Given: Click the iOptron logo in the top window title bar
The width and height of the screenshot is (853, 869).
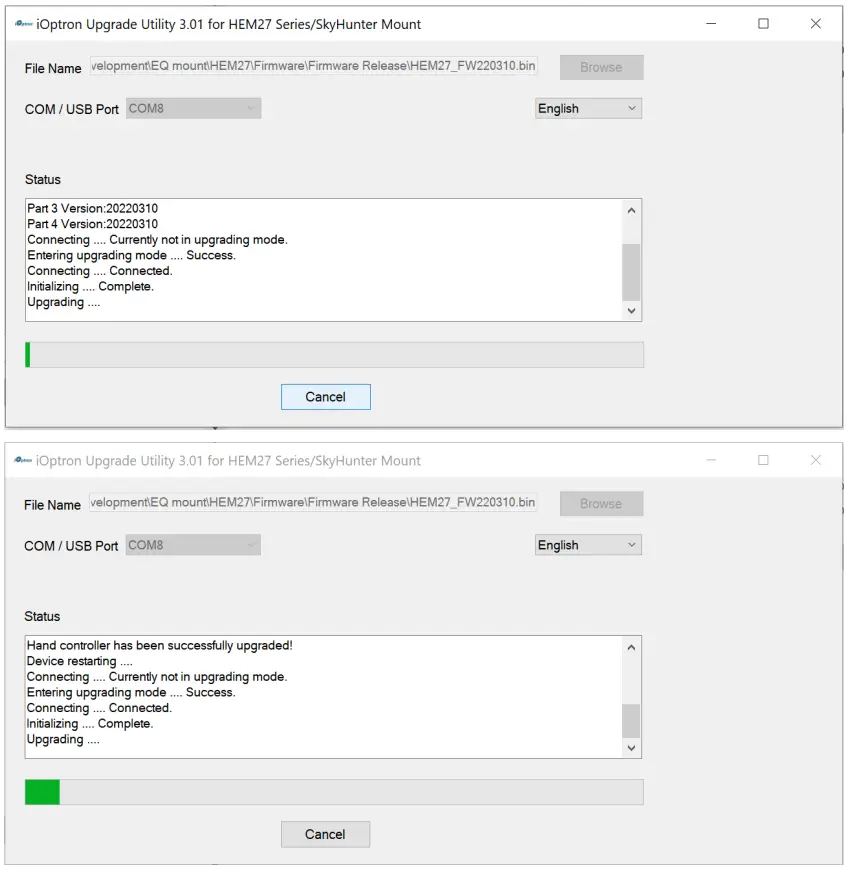Looking at the screenshot, I should click(x=22, y=23).
